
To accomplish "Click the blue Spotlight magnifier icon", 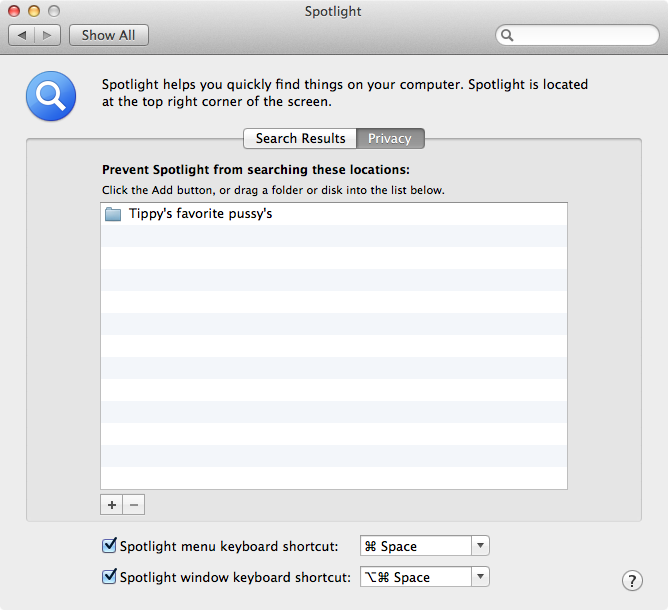I will coord(51,96).
